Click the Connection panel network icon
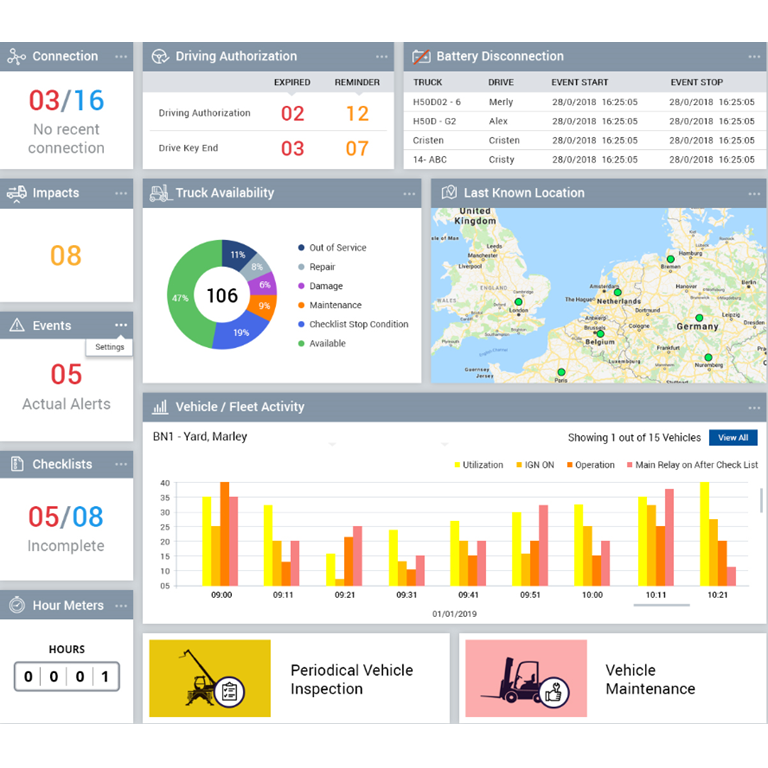Viewport: 768px width, 768px height. pos(16,57)
